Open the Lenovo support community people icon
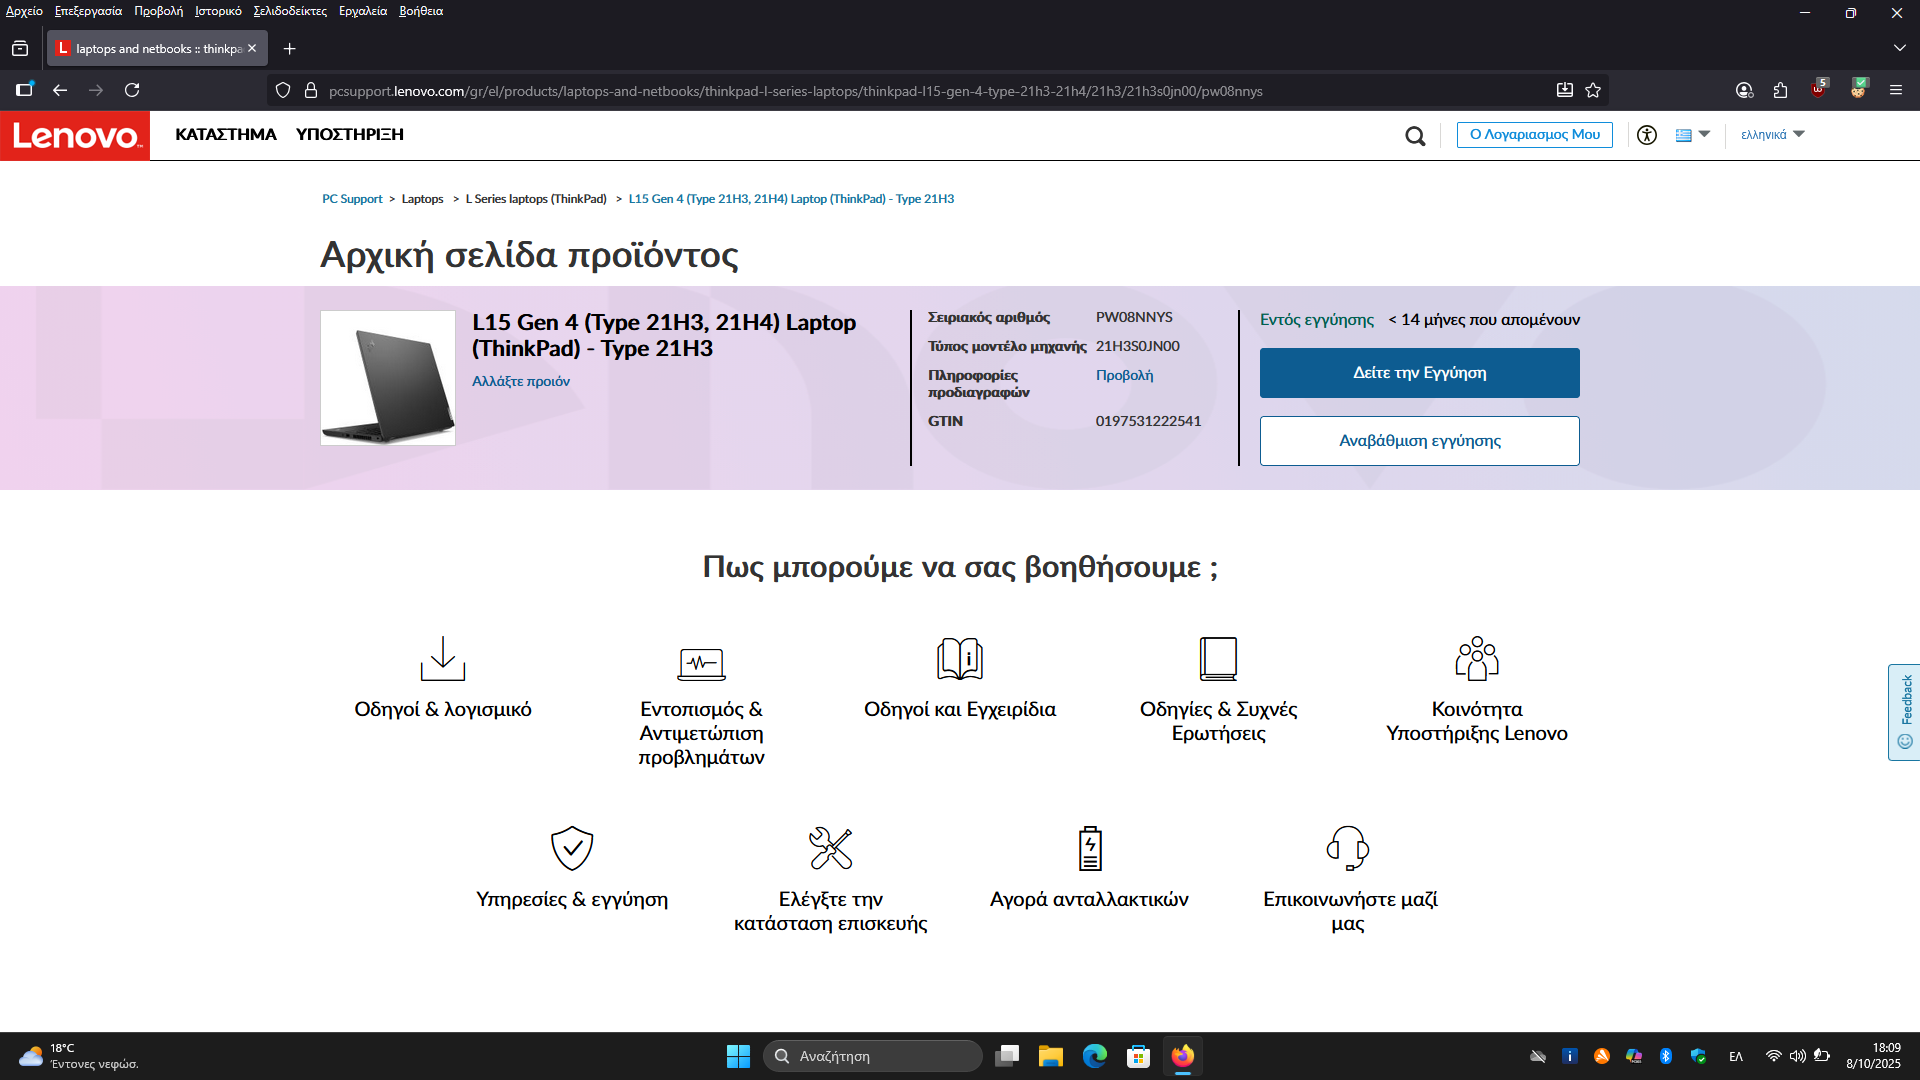The width and height of the screenshot is (1920, 1080). pyautogui.click(x=1476, y=659)
